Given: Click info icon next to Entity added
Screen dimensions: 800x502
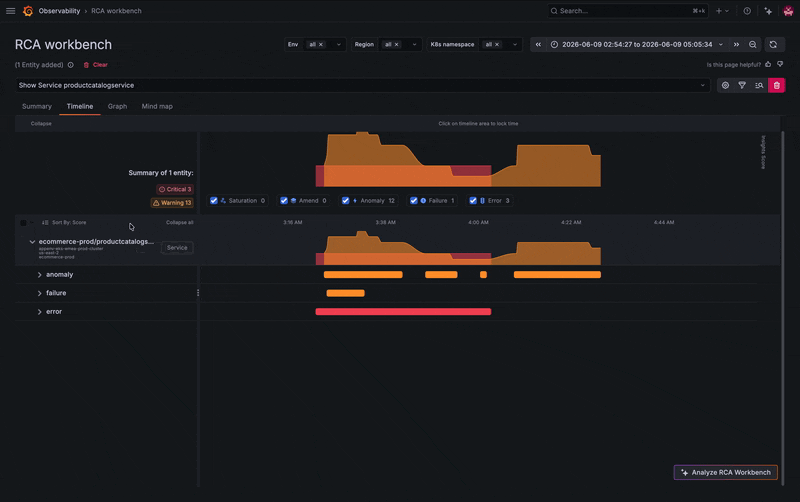Looking at the screenshot, I should click(71, 65).
